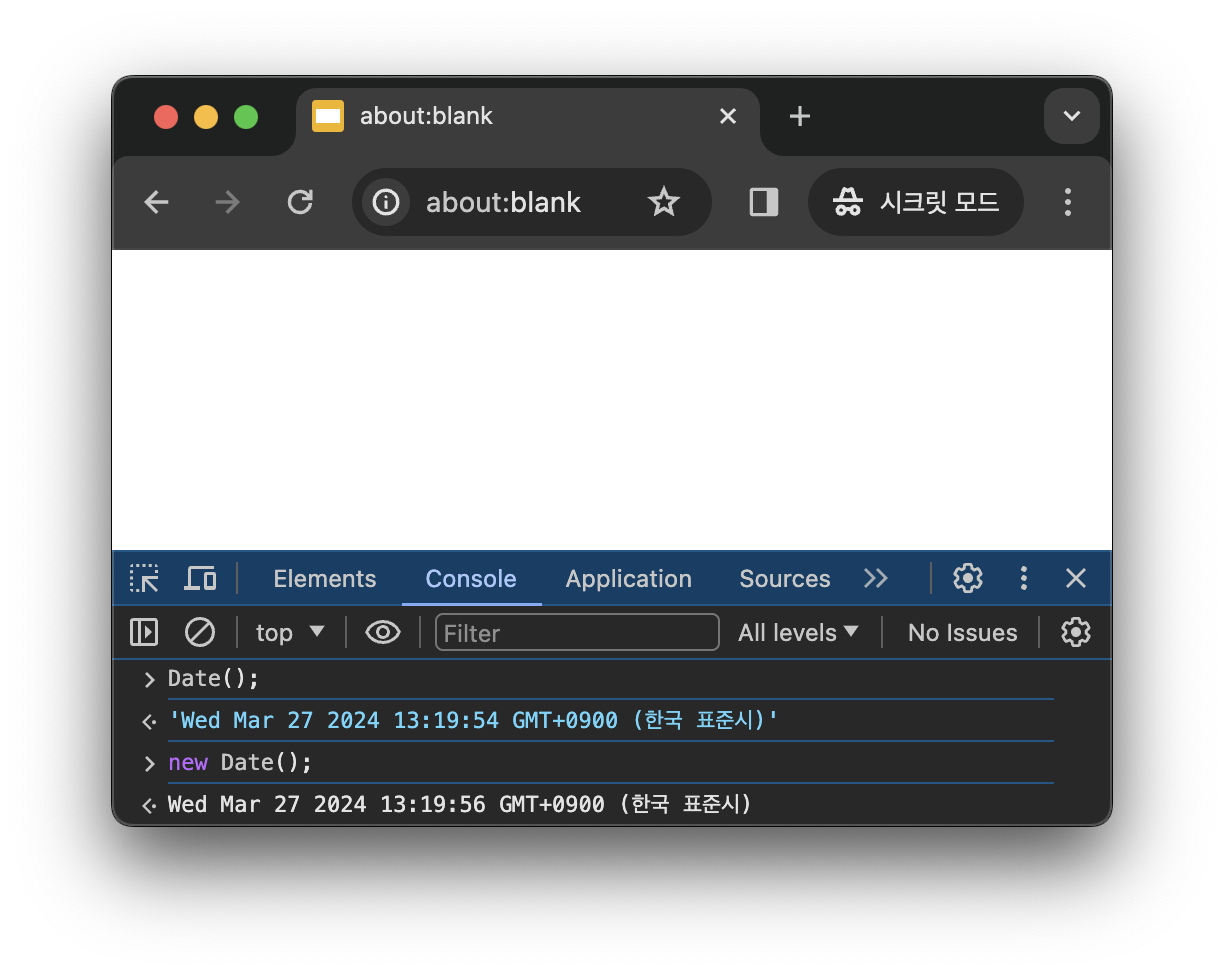The width and height of the screenshot is (1224, 974).
Task: Switch to the Application tab
Action: pyautogui.click(x=629, y=579)
